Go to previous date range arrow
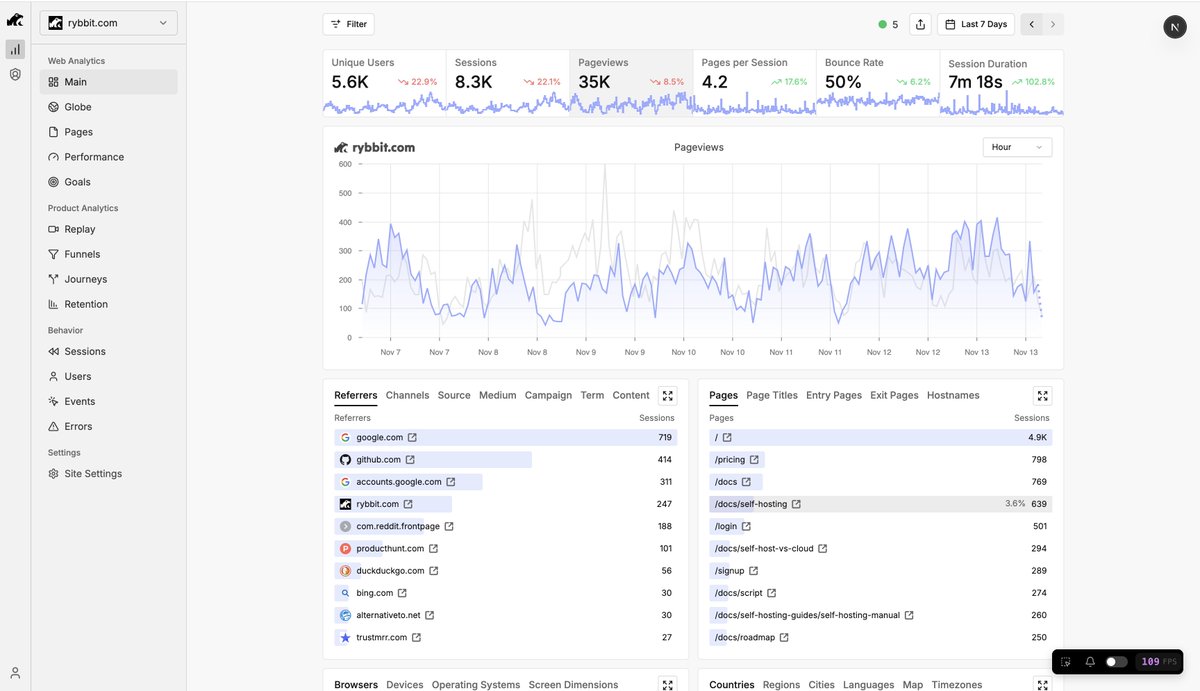 coord(1031,24)
